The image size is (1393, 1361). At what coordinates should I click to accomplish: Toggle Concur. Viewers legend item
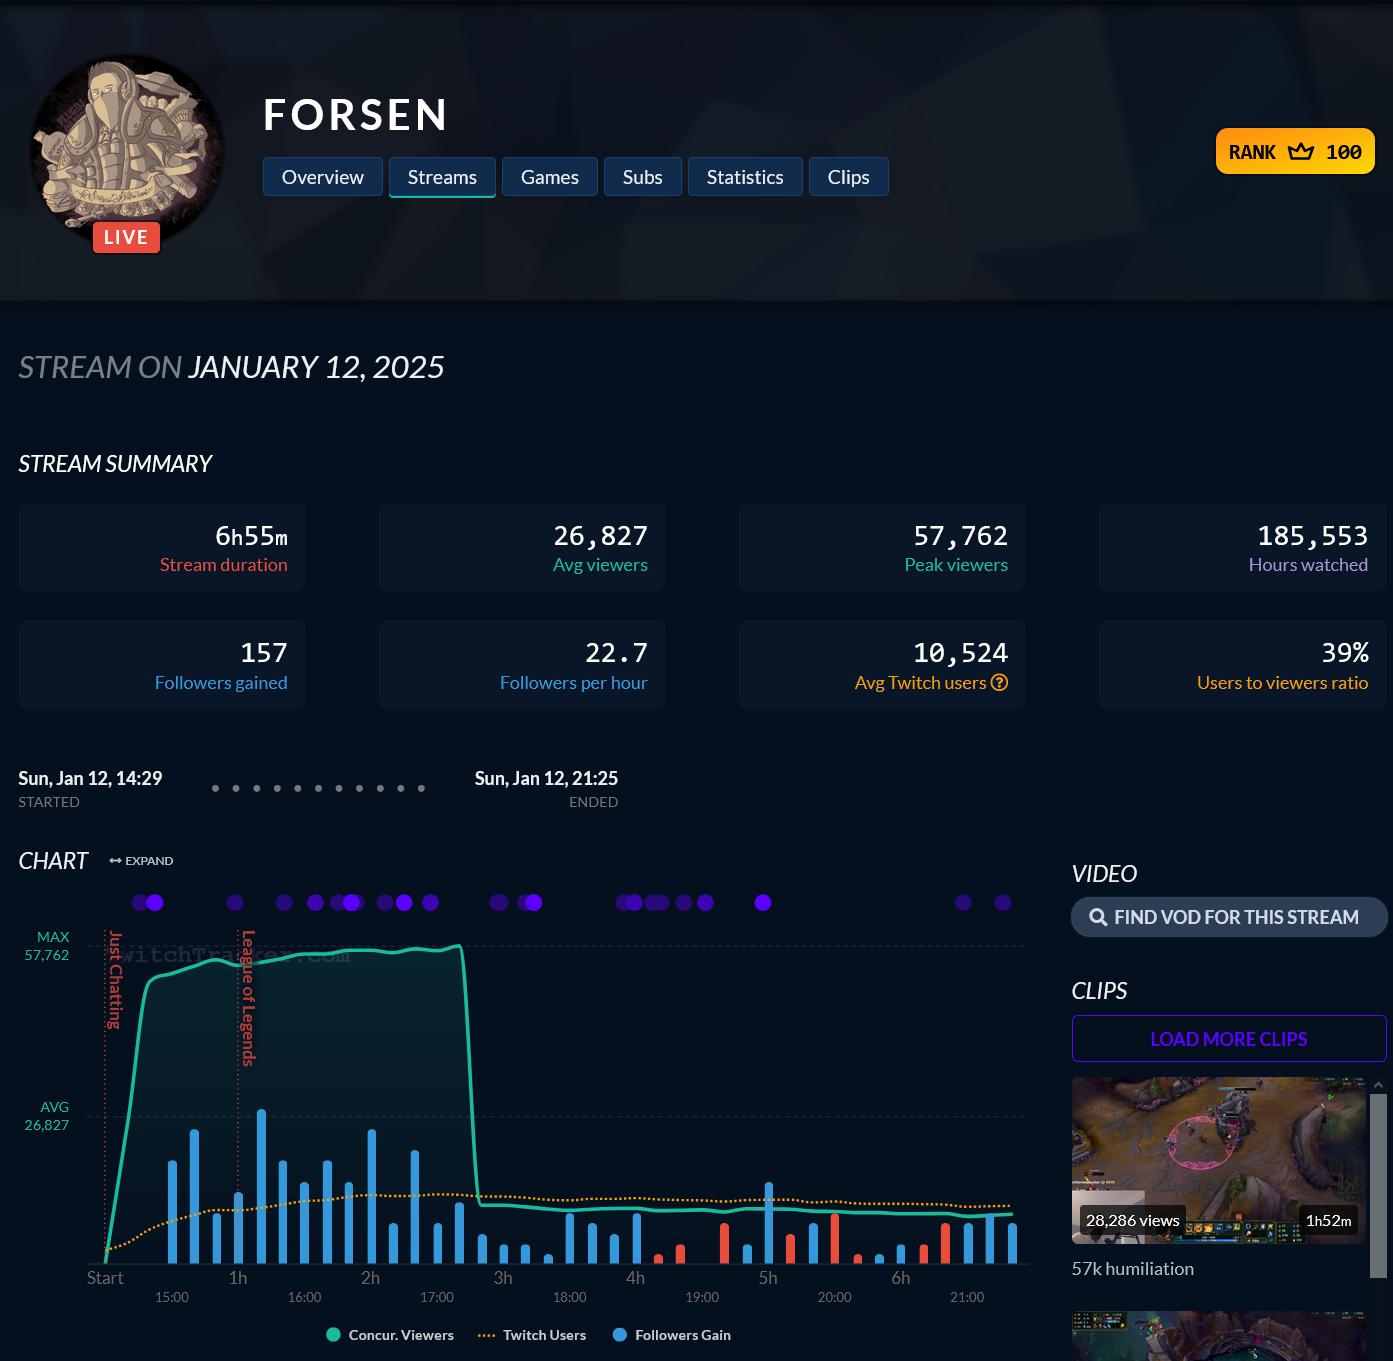coord(390,1335)
